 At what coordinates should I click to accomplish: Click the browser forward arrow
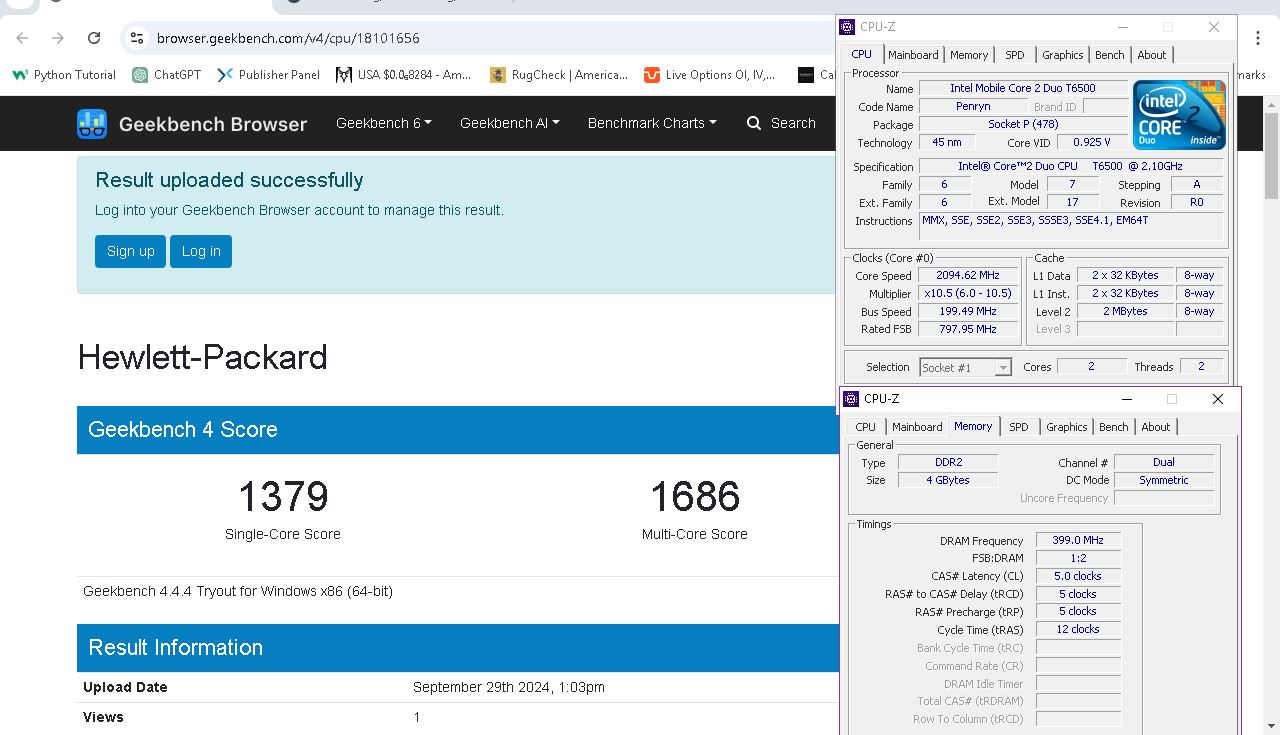(x=58, y=38)
